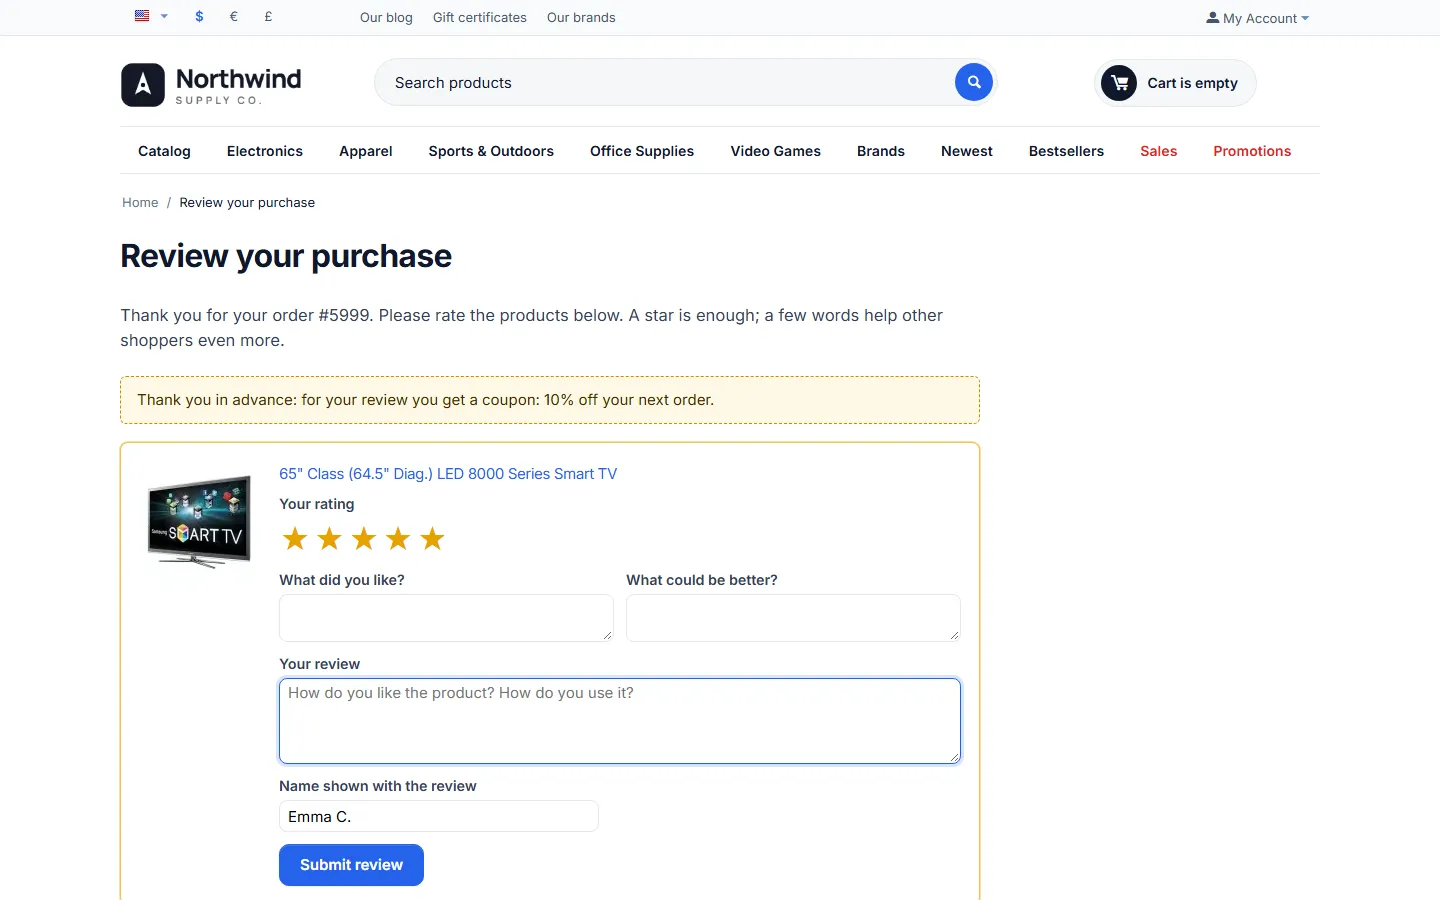Click the Smart TV product thumbnail
1440x900 pixels.
199,522
